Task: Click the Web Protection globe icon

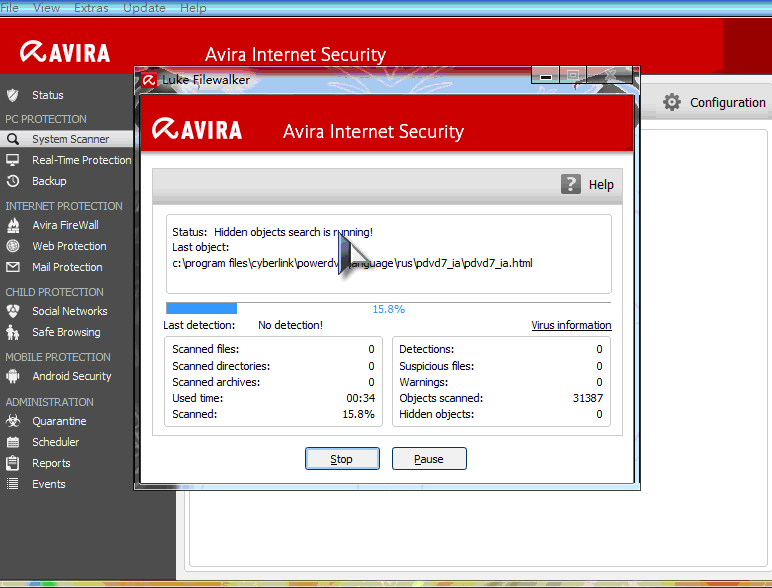Action: coord(13,246)
